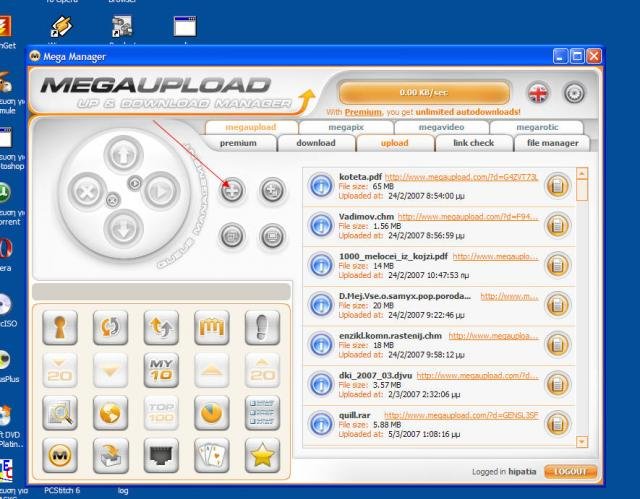Click info icon for koteta.pdf

pyautogui.click(x=321, y=186)
